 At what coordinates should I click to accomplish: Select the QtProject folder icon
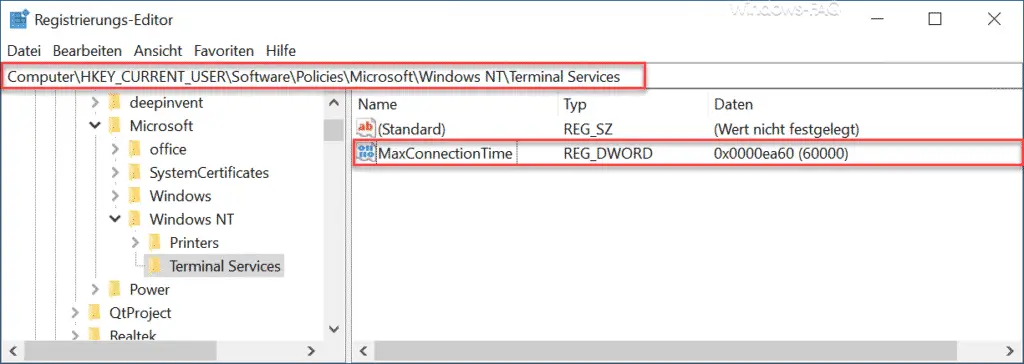point(95,312)
